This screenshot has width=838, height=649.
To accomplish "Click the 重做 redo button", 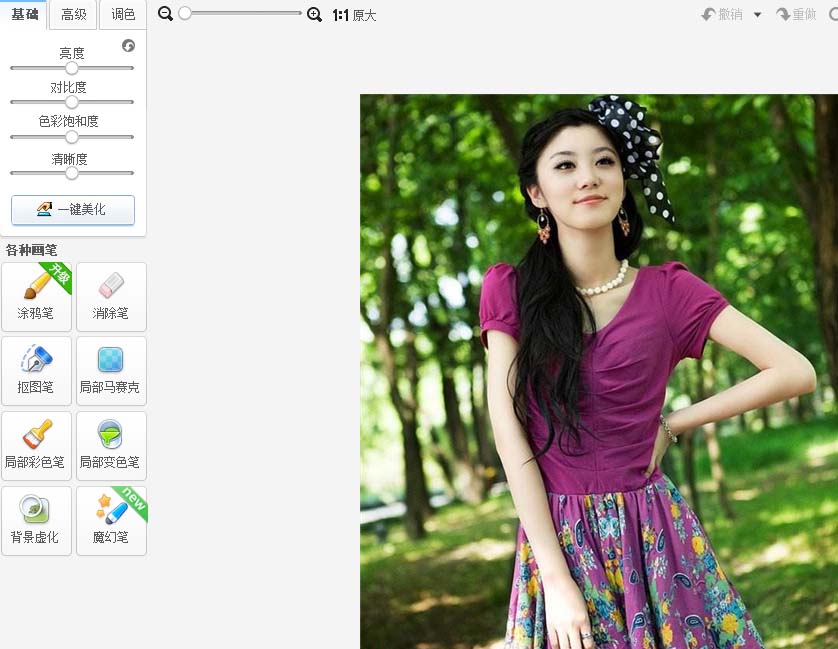I will point(796,14).
